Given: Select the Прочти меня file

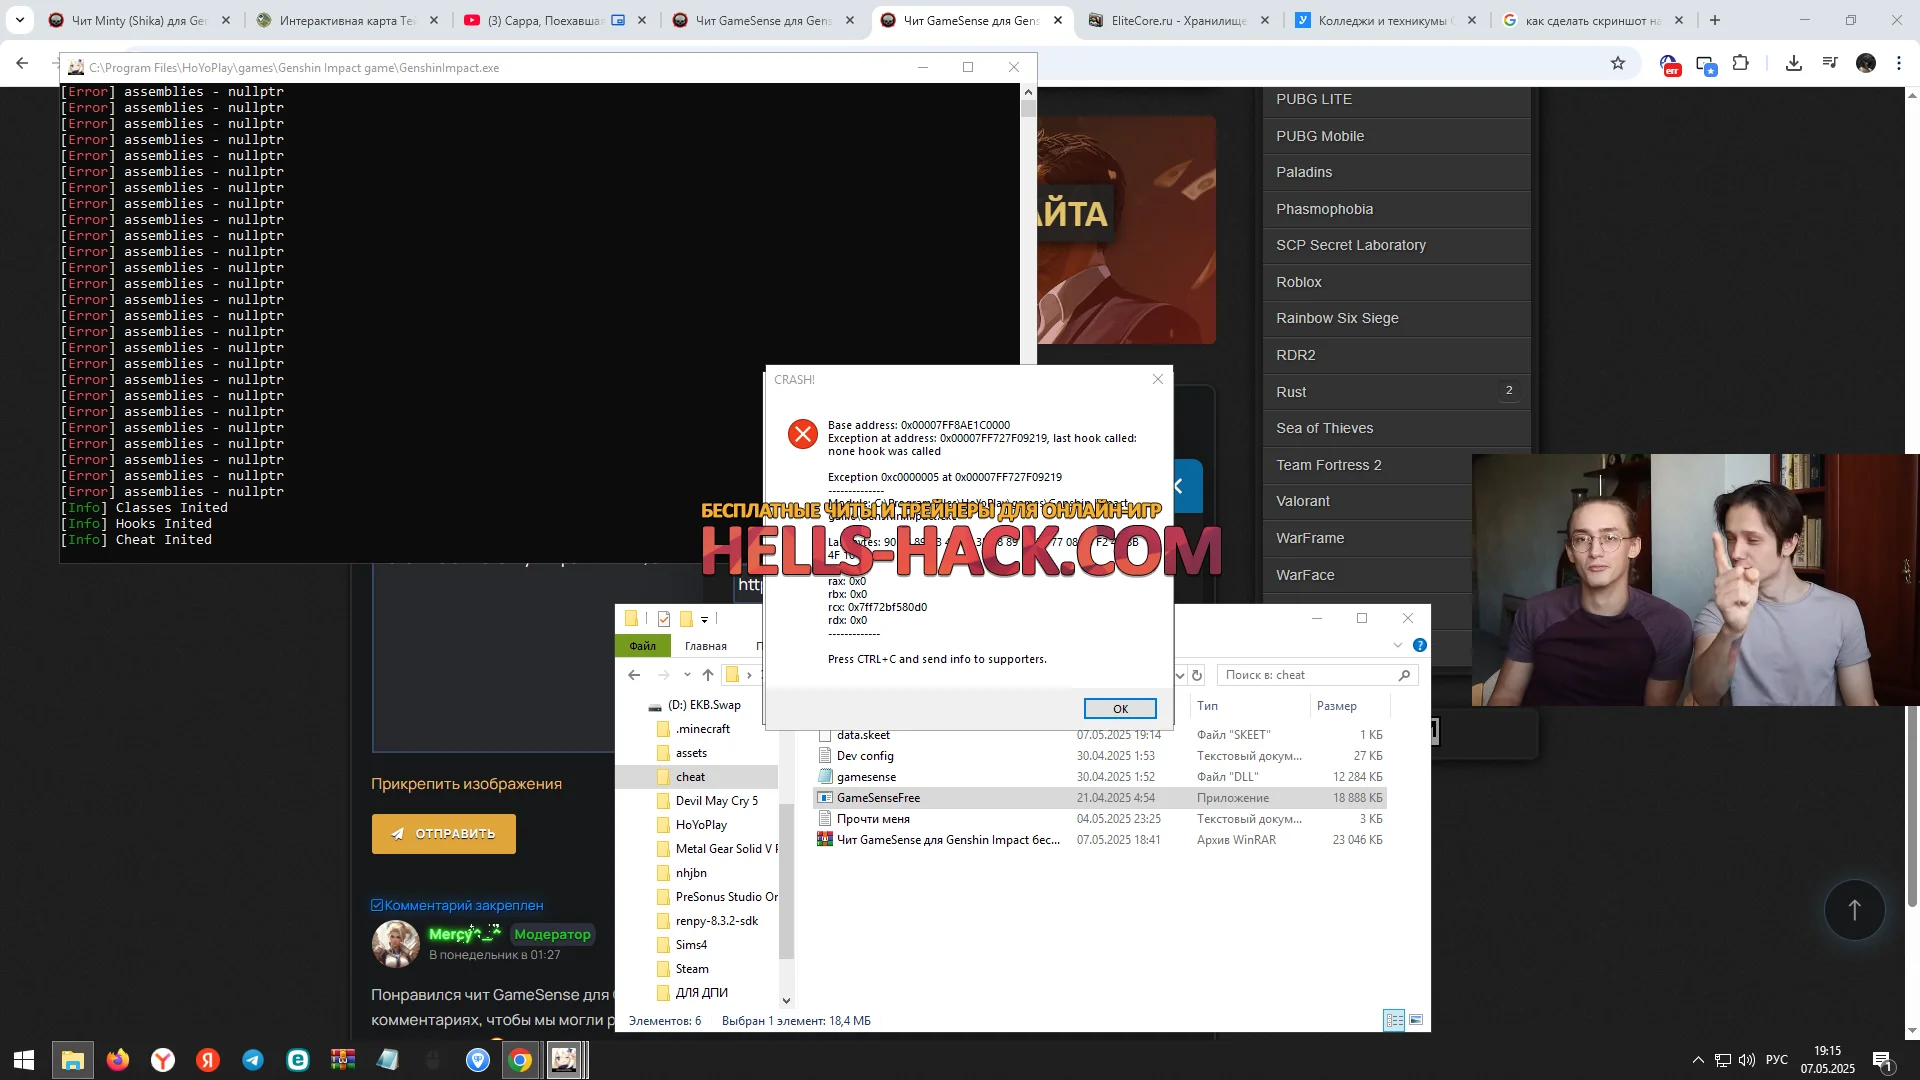Looking at the screenshot, I should [x=1100, y=819].
